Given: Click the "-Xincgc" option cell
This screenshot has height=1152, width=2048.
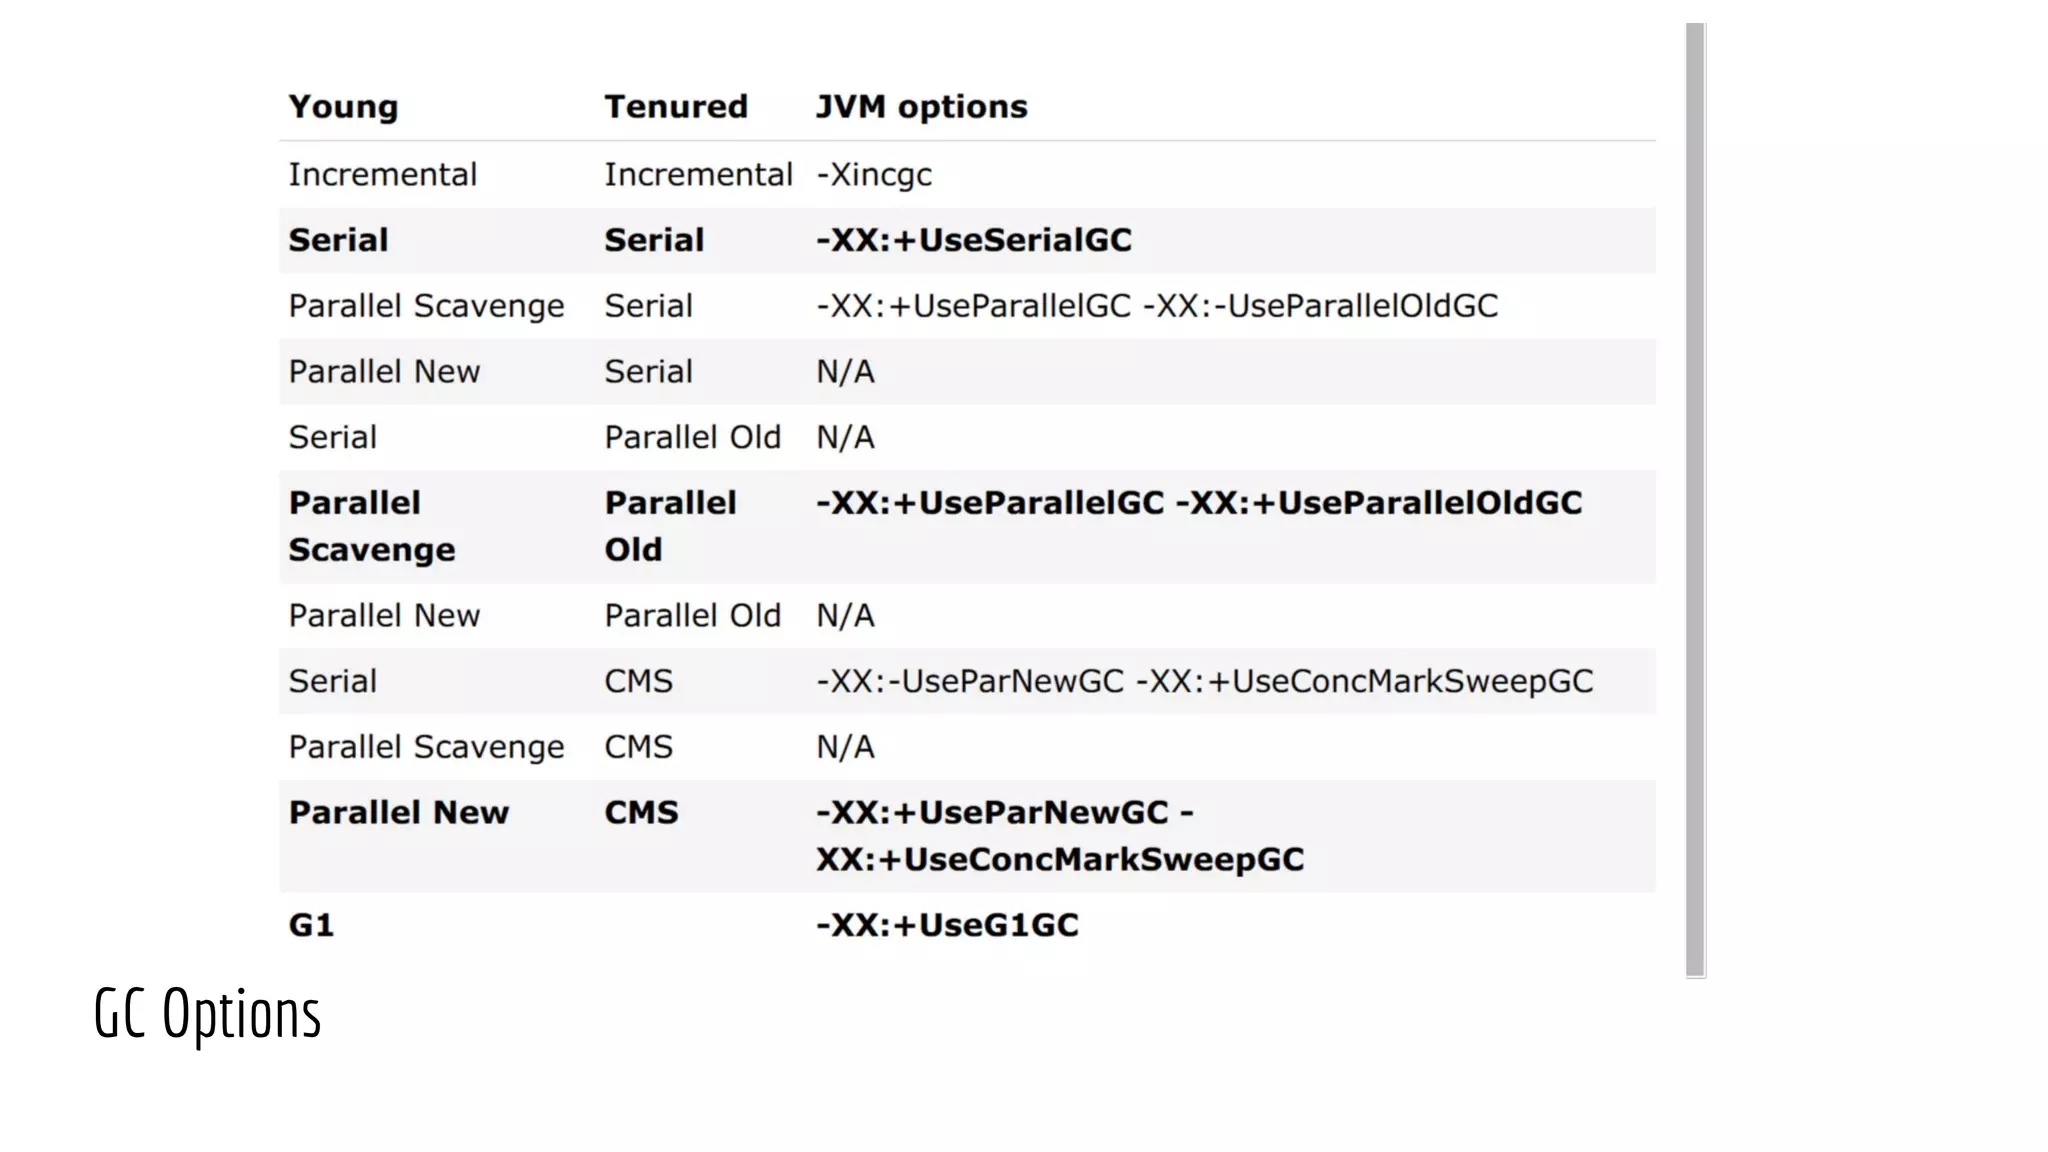Looking at the screenshot, I should [x=874, y=175].
